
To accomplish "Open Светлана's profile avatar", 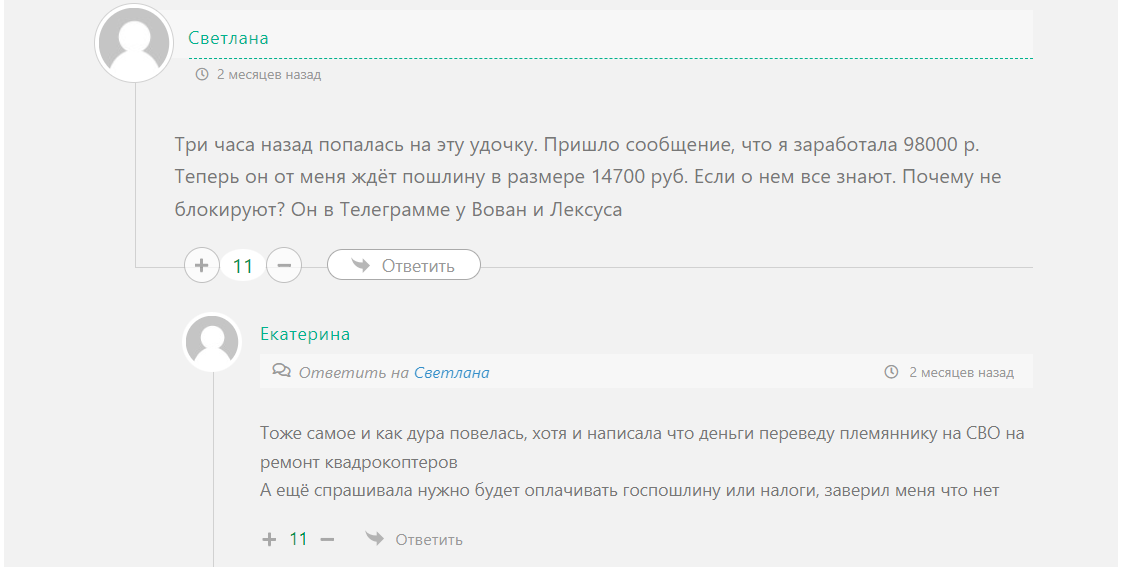I will coord(134,43).
